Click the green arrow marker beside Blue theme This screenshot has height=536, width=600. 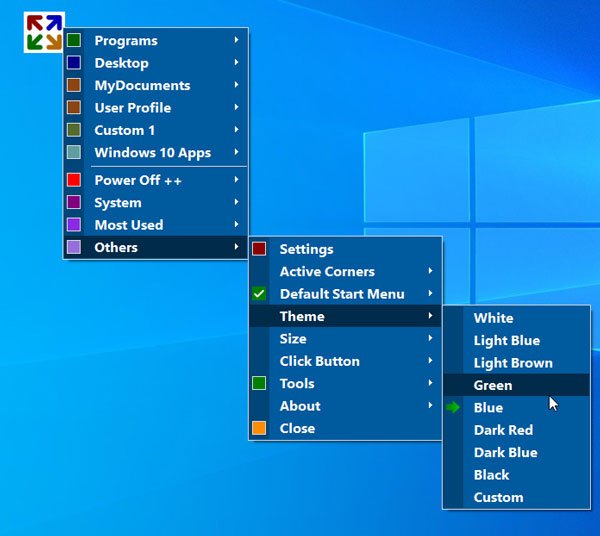453,407
